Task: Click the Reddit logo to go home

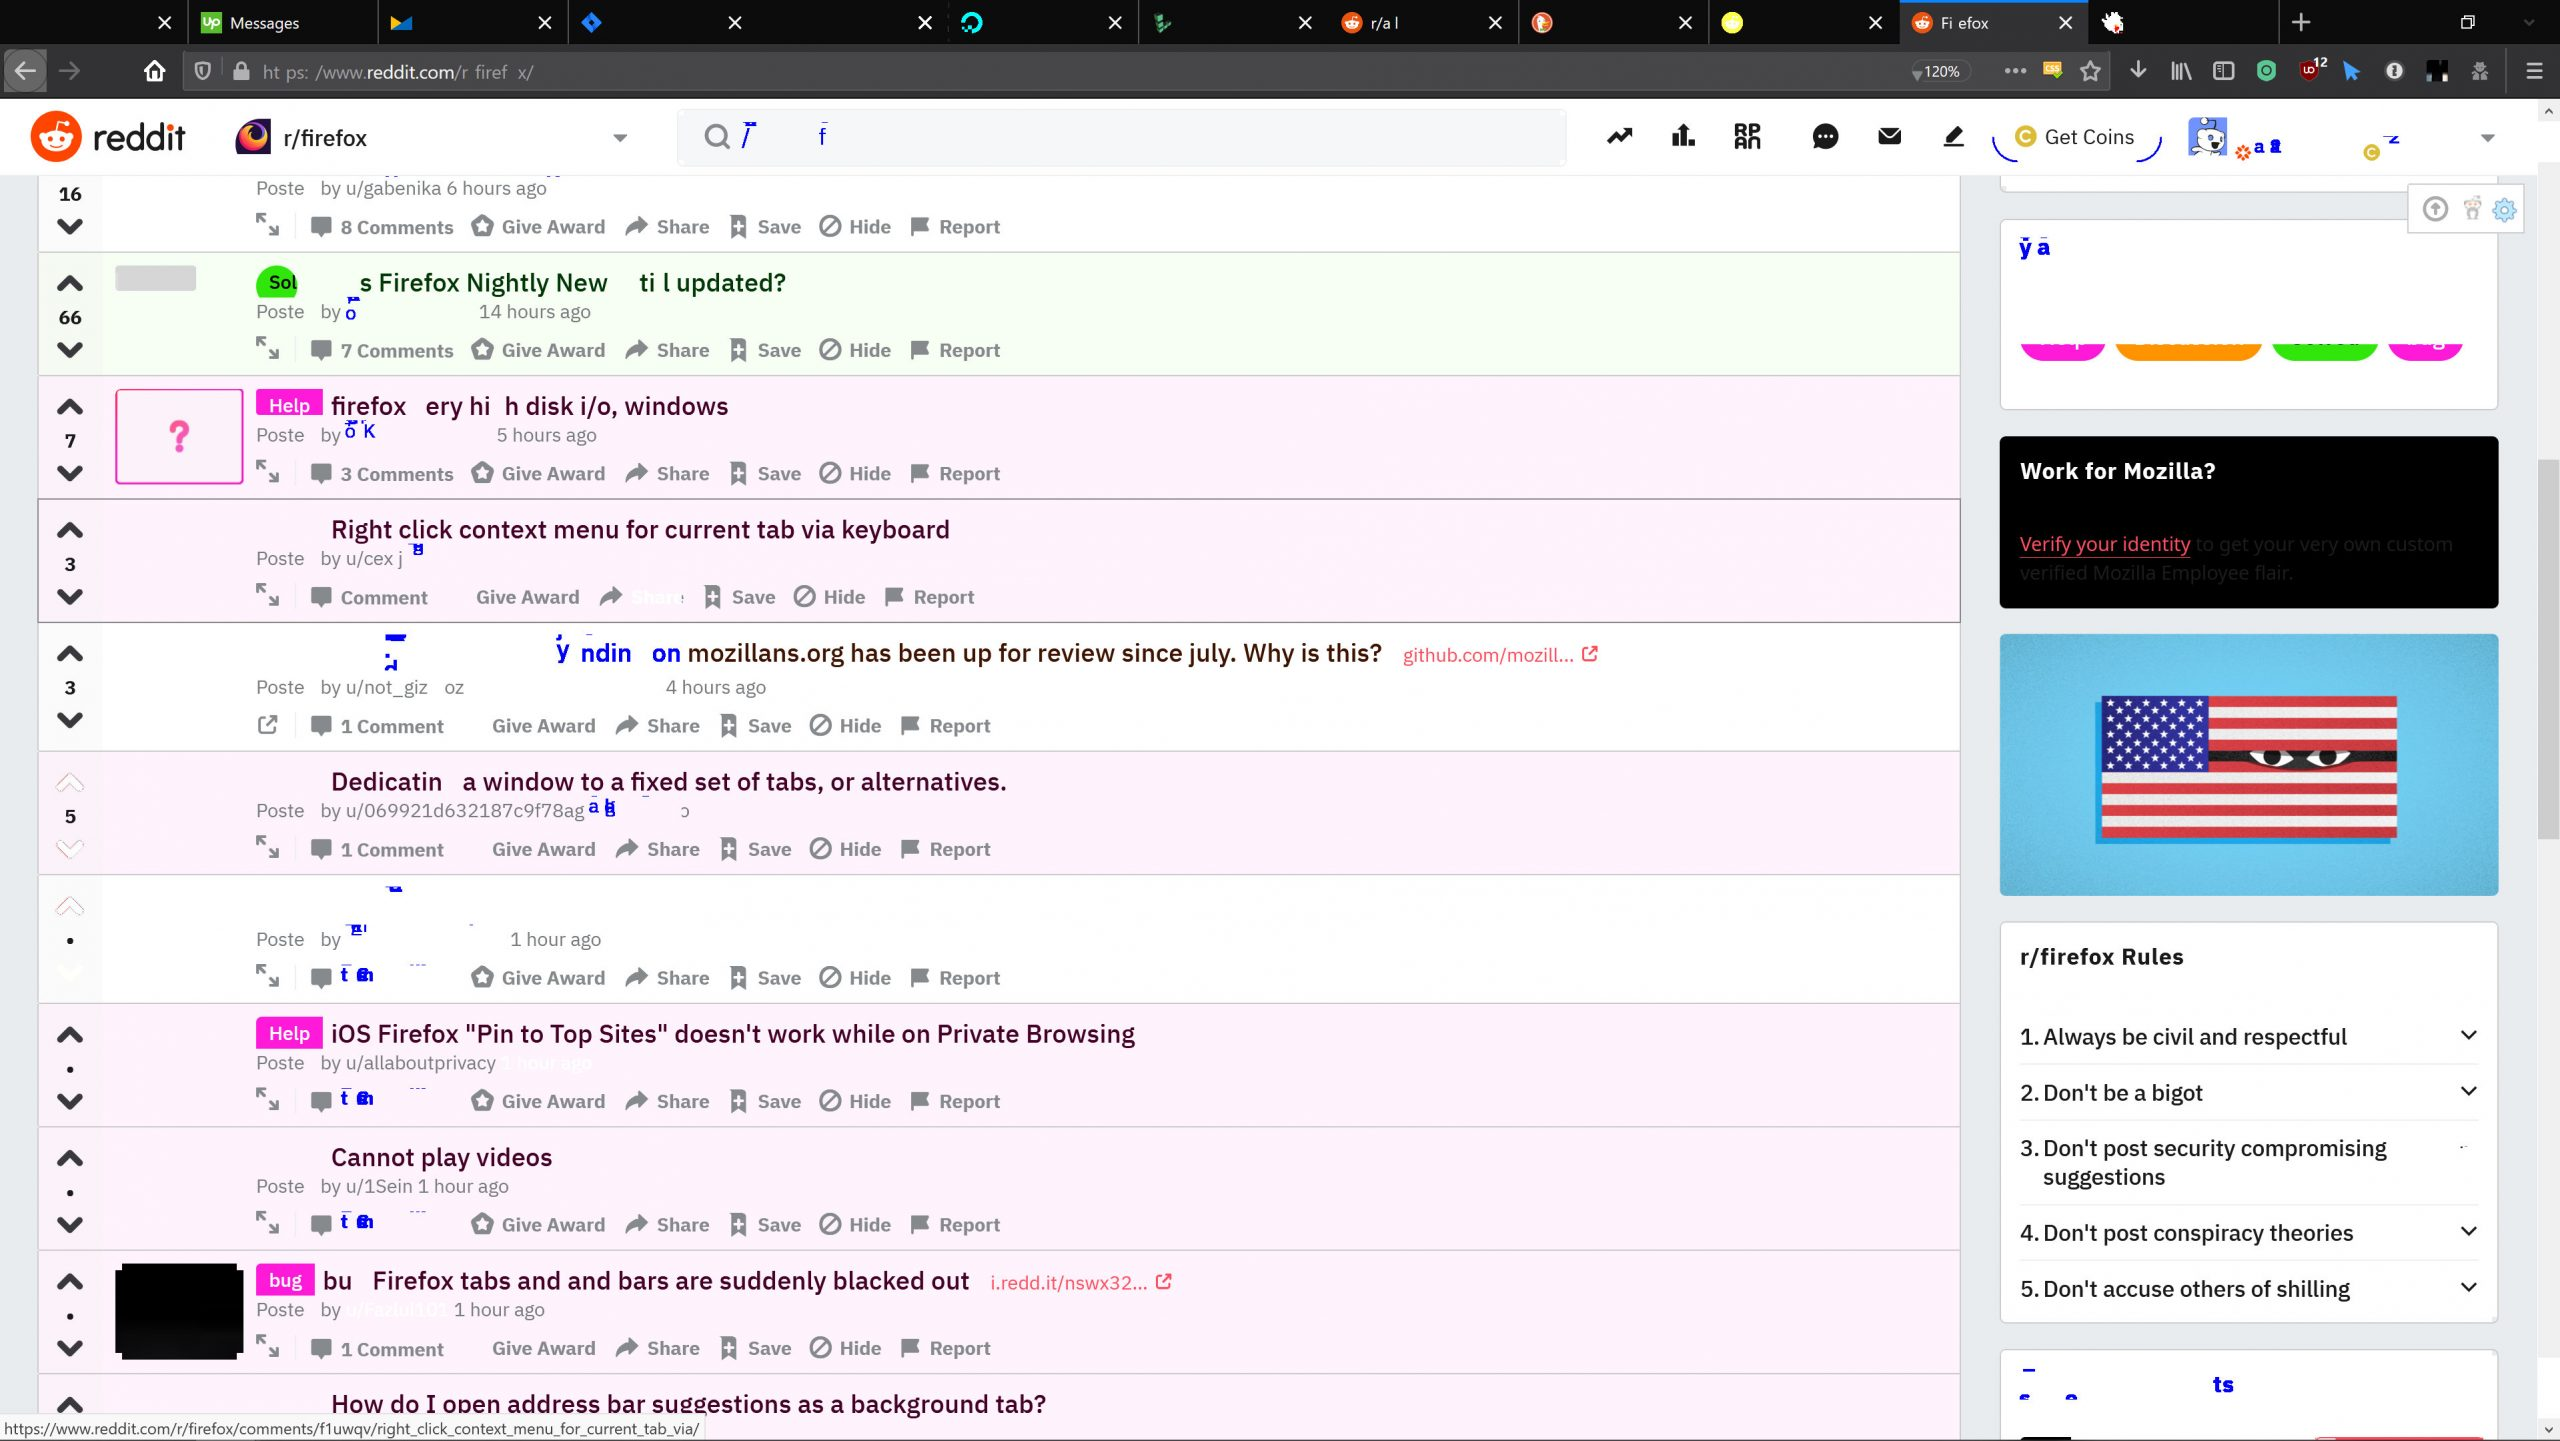Action: 108,137
